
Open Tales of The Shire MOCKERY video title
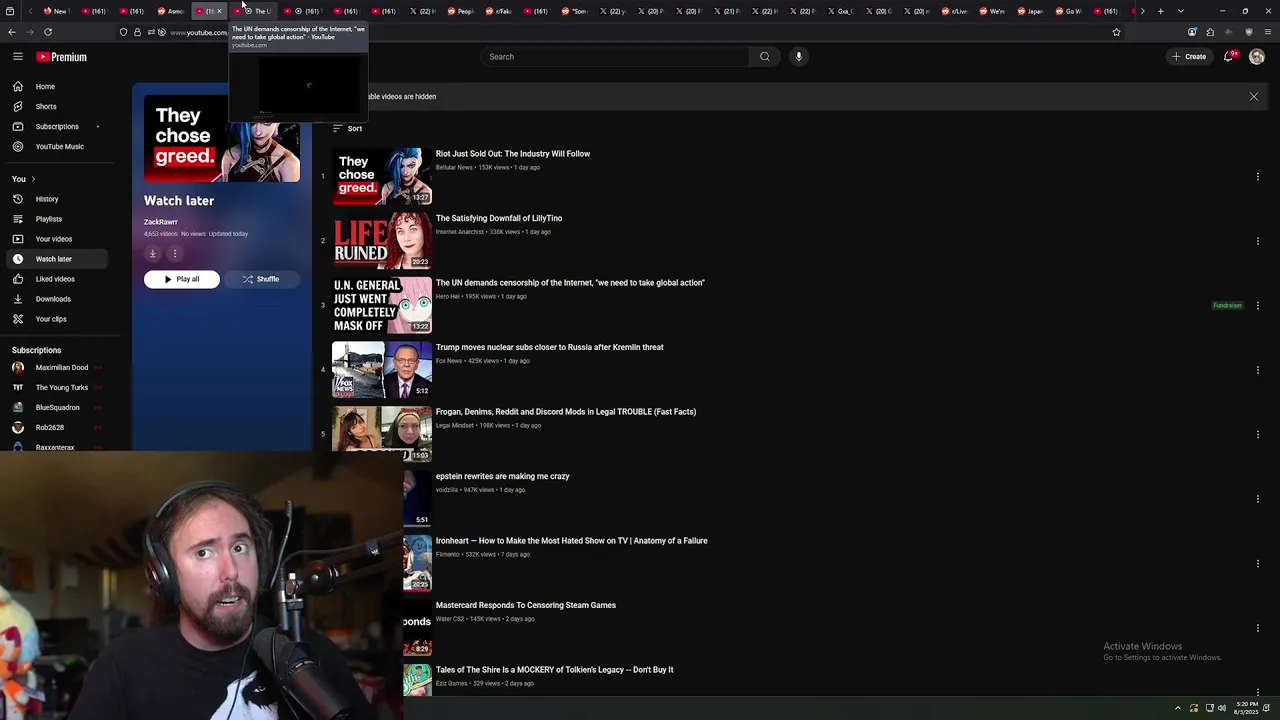555,670
